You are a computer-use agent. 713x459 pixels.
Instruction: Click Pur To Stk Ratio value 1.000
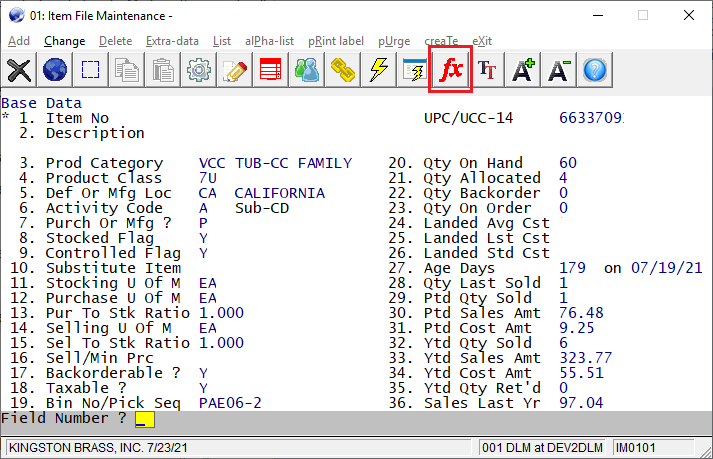tap(221, 313)
